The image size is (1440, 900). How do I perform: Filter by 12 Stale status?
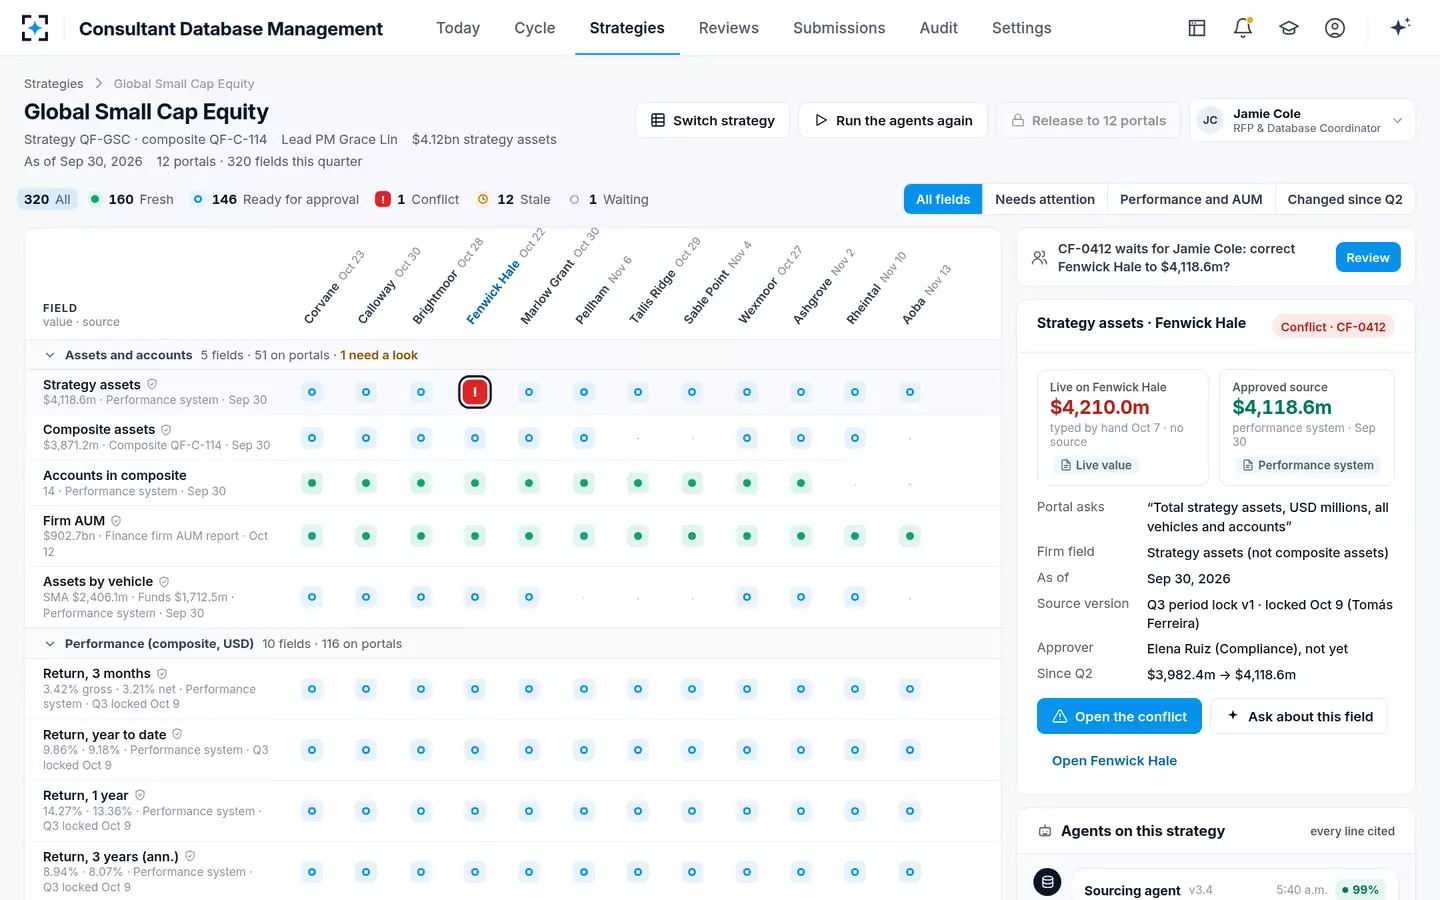pyautogui.click(x=514, y=199)
